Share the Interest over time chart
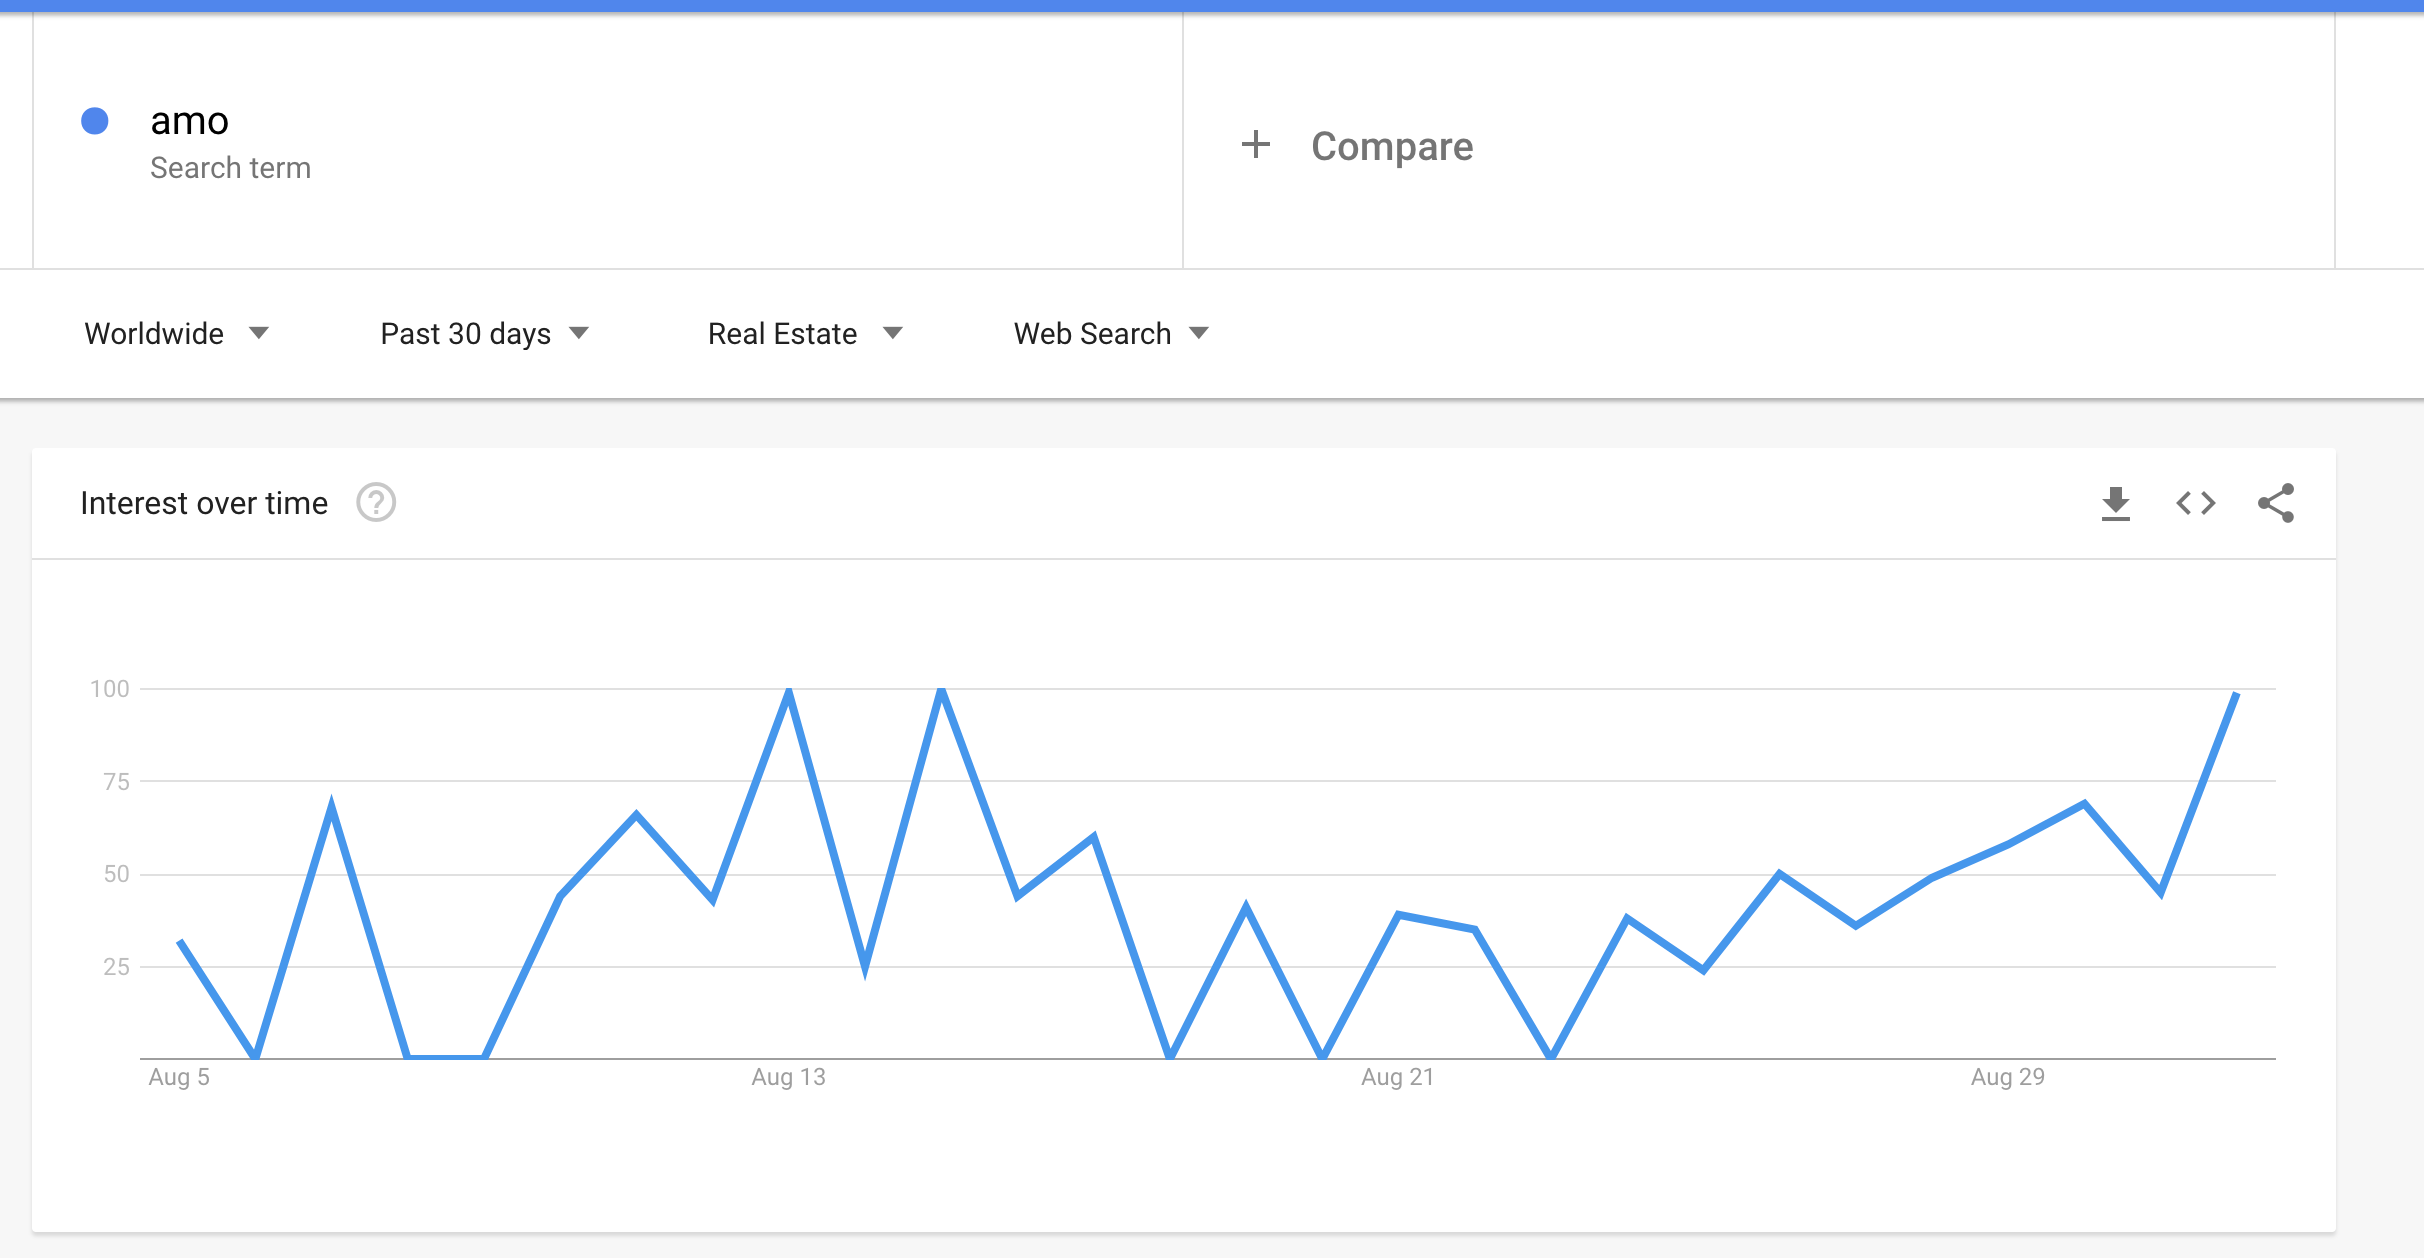2424x1258 pixels. tap(2277, 503)
